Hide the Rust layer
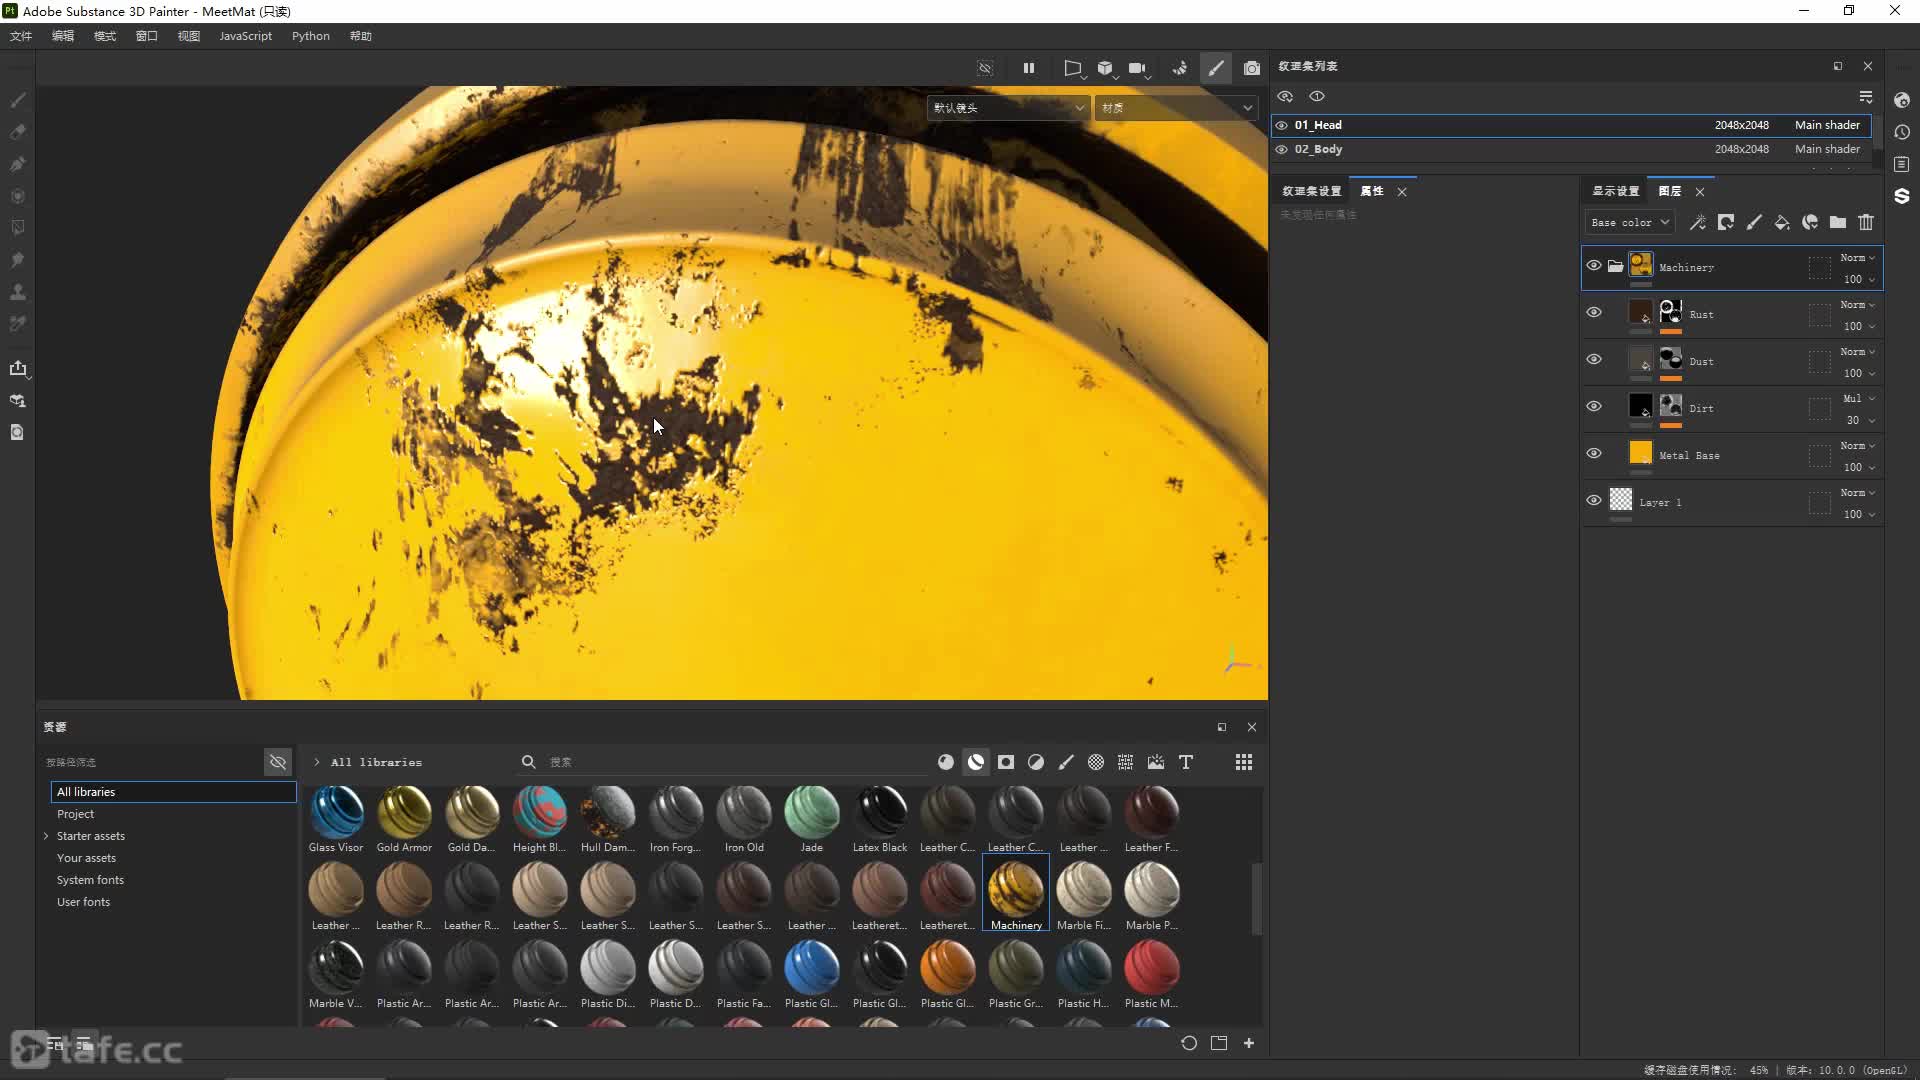This screenshot has height=1080, width=1920. click(1594, 313)
